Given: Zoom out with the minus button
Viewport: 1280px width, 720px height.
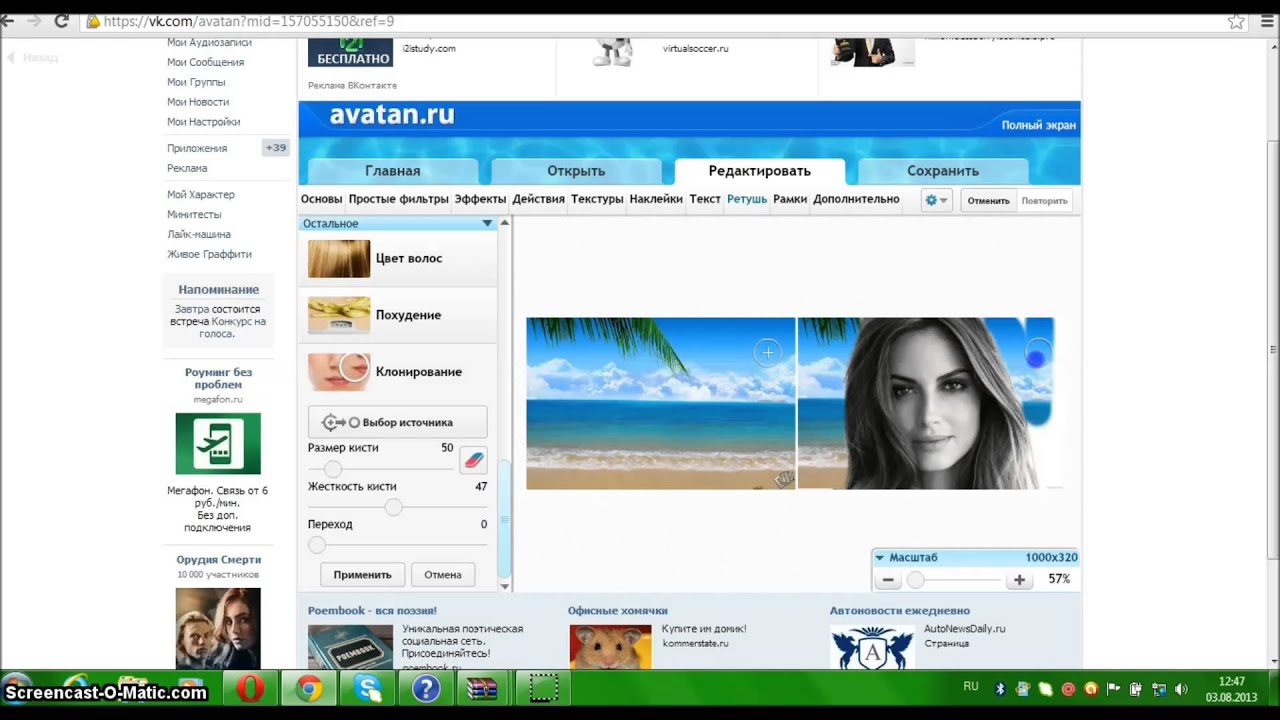Looking at the screenshot, I should 888,580.
